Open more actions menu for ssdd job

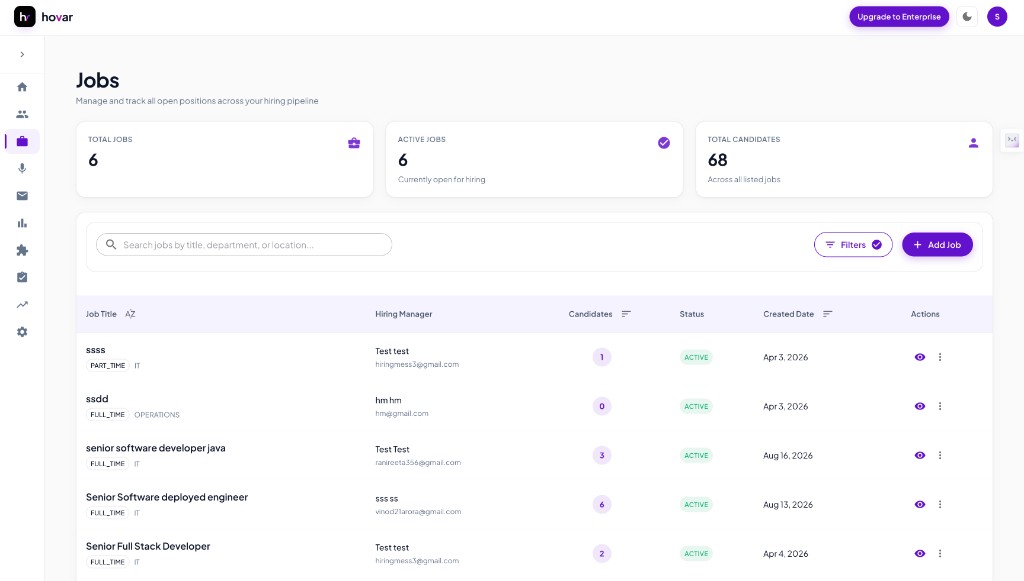click(x=940, y=406)
